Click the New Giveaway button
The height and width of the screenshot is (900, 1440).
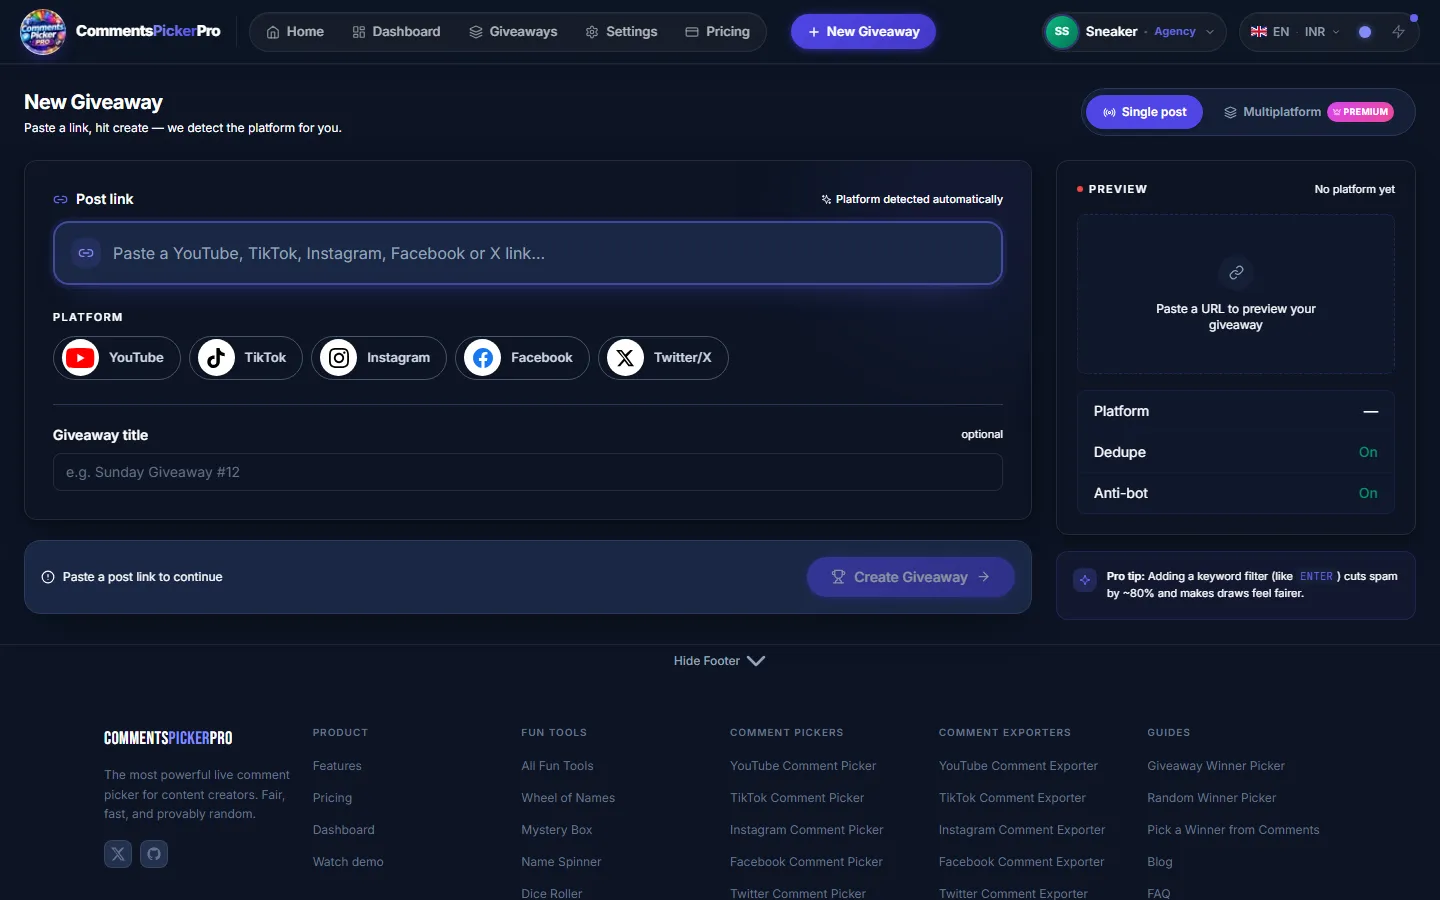coord(863,32)
